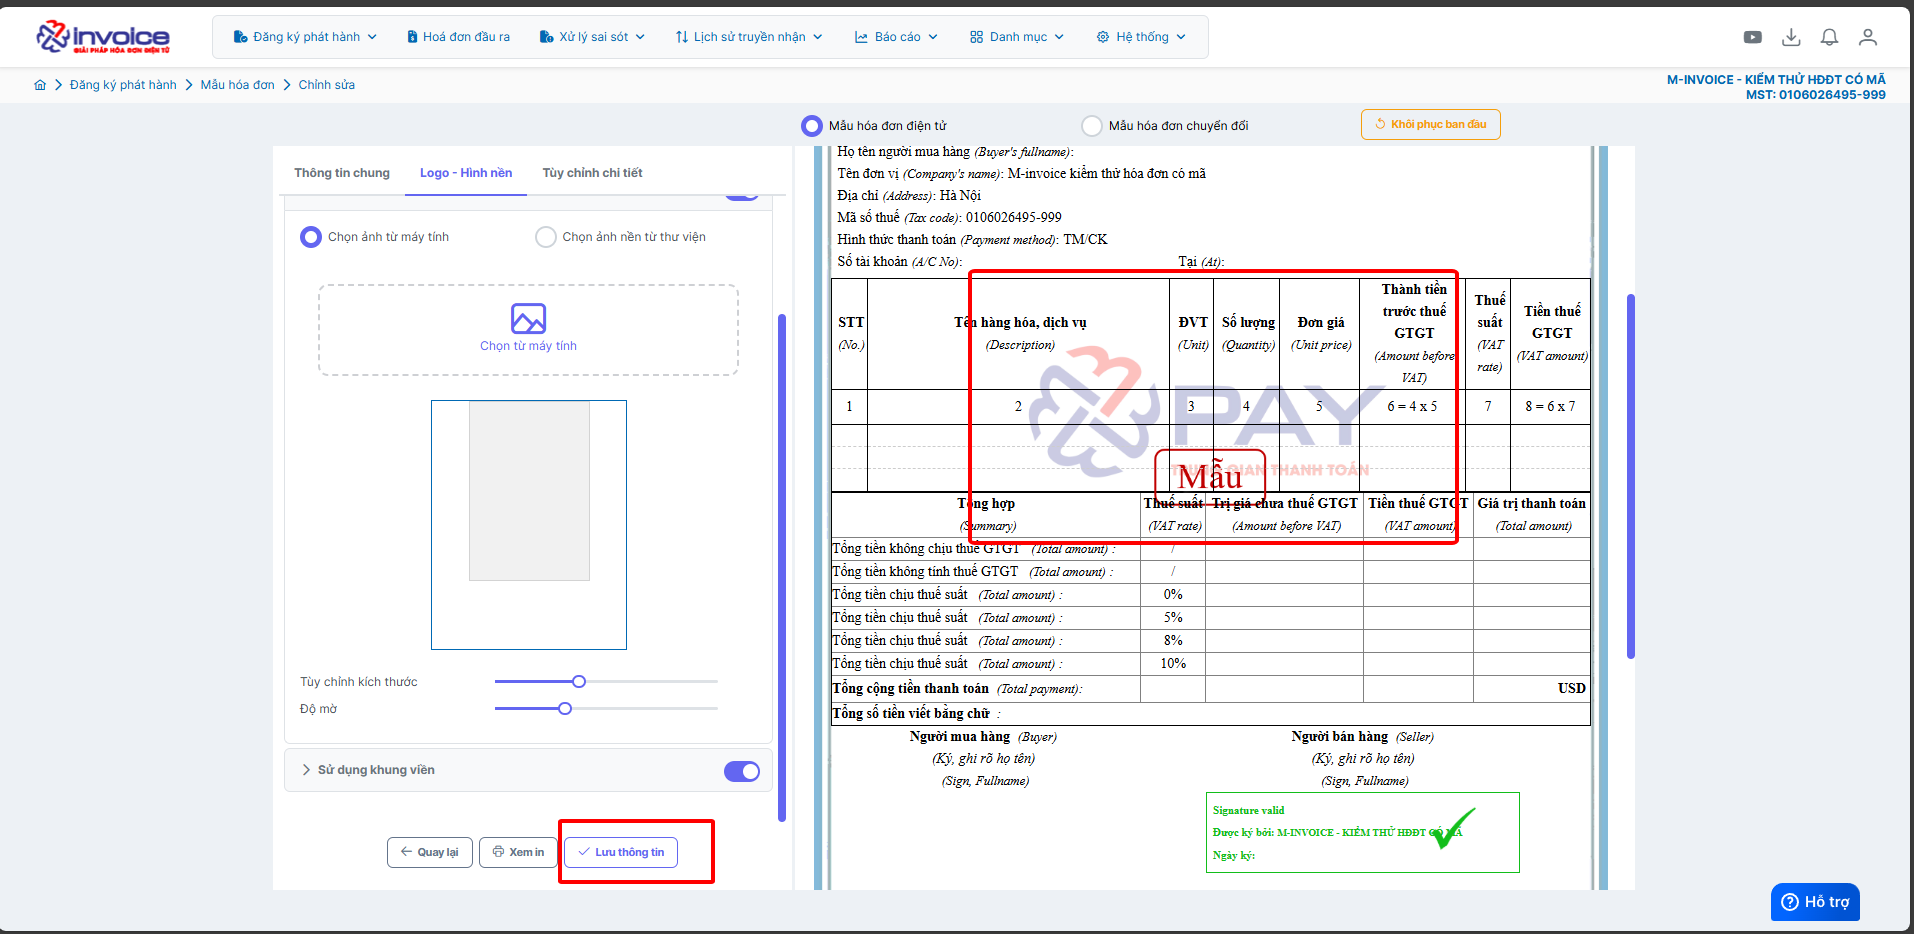The height and width of the screenshot is (934, 1914).
Task: Select Chọn ảnh từ máy tính radio
Action: tap(311, 237)
